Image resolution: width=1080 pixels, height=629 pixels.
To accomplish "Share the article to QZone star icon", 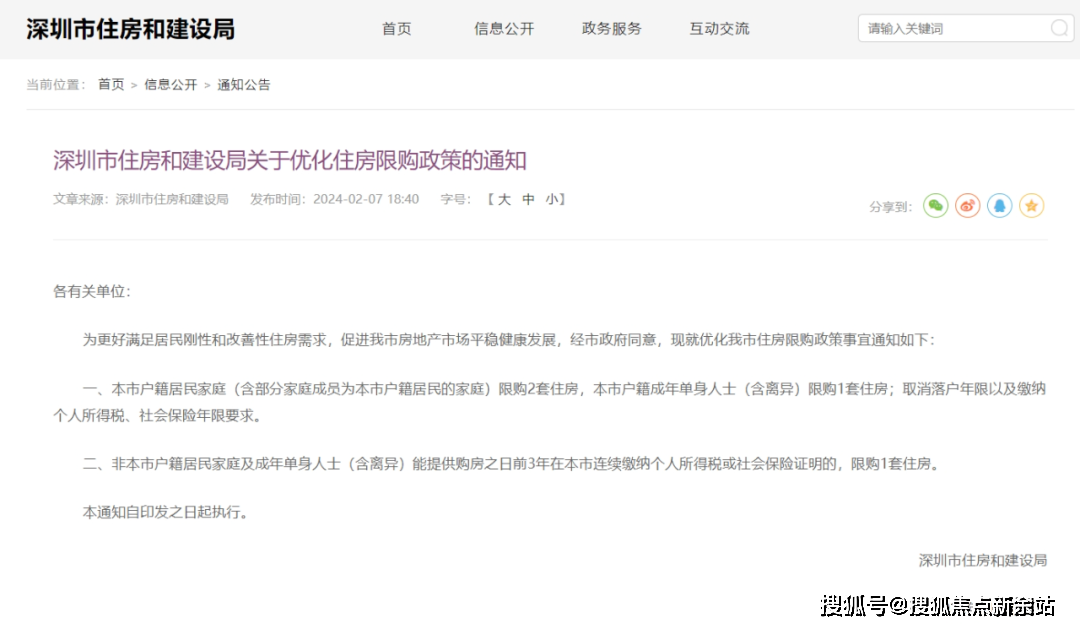I will [x=1031, y=205].
